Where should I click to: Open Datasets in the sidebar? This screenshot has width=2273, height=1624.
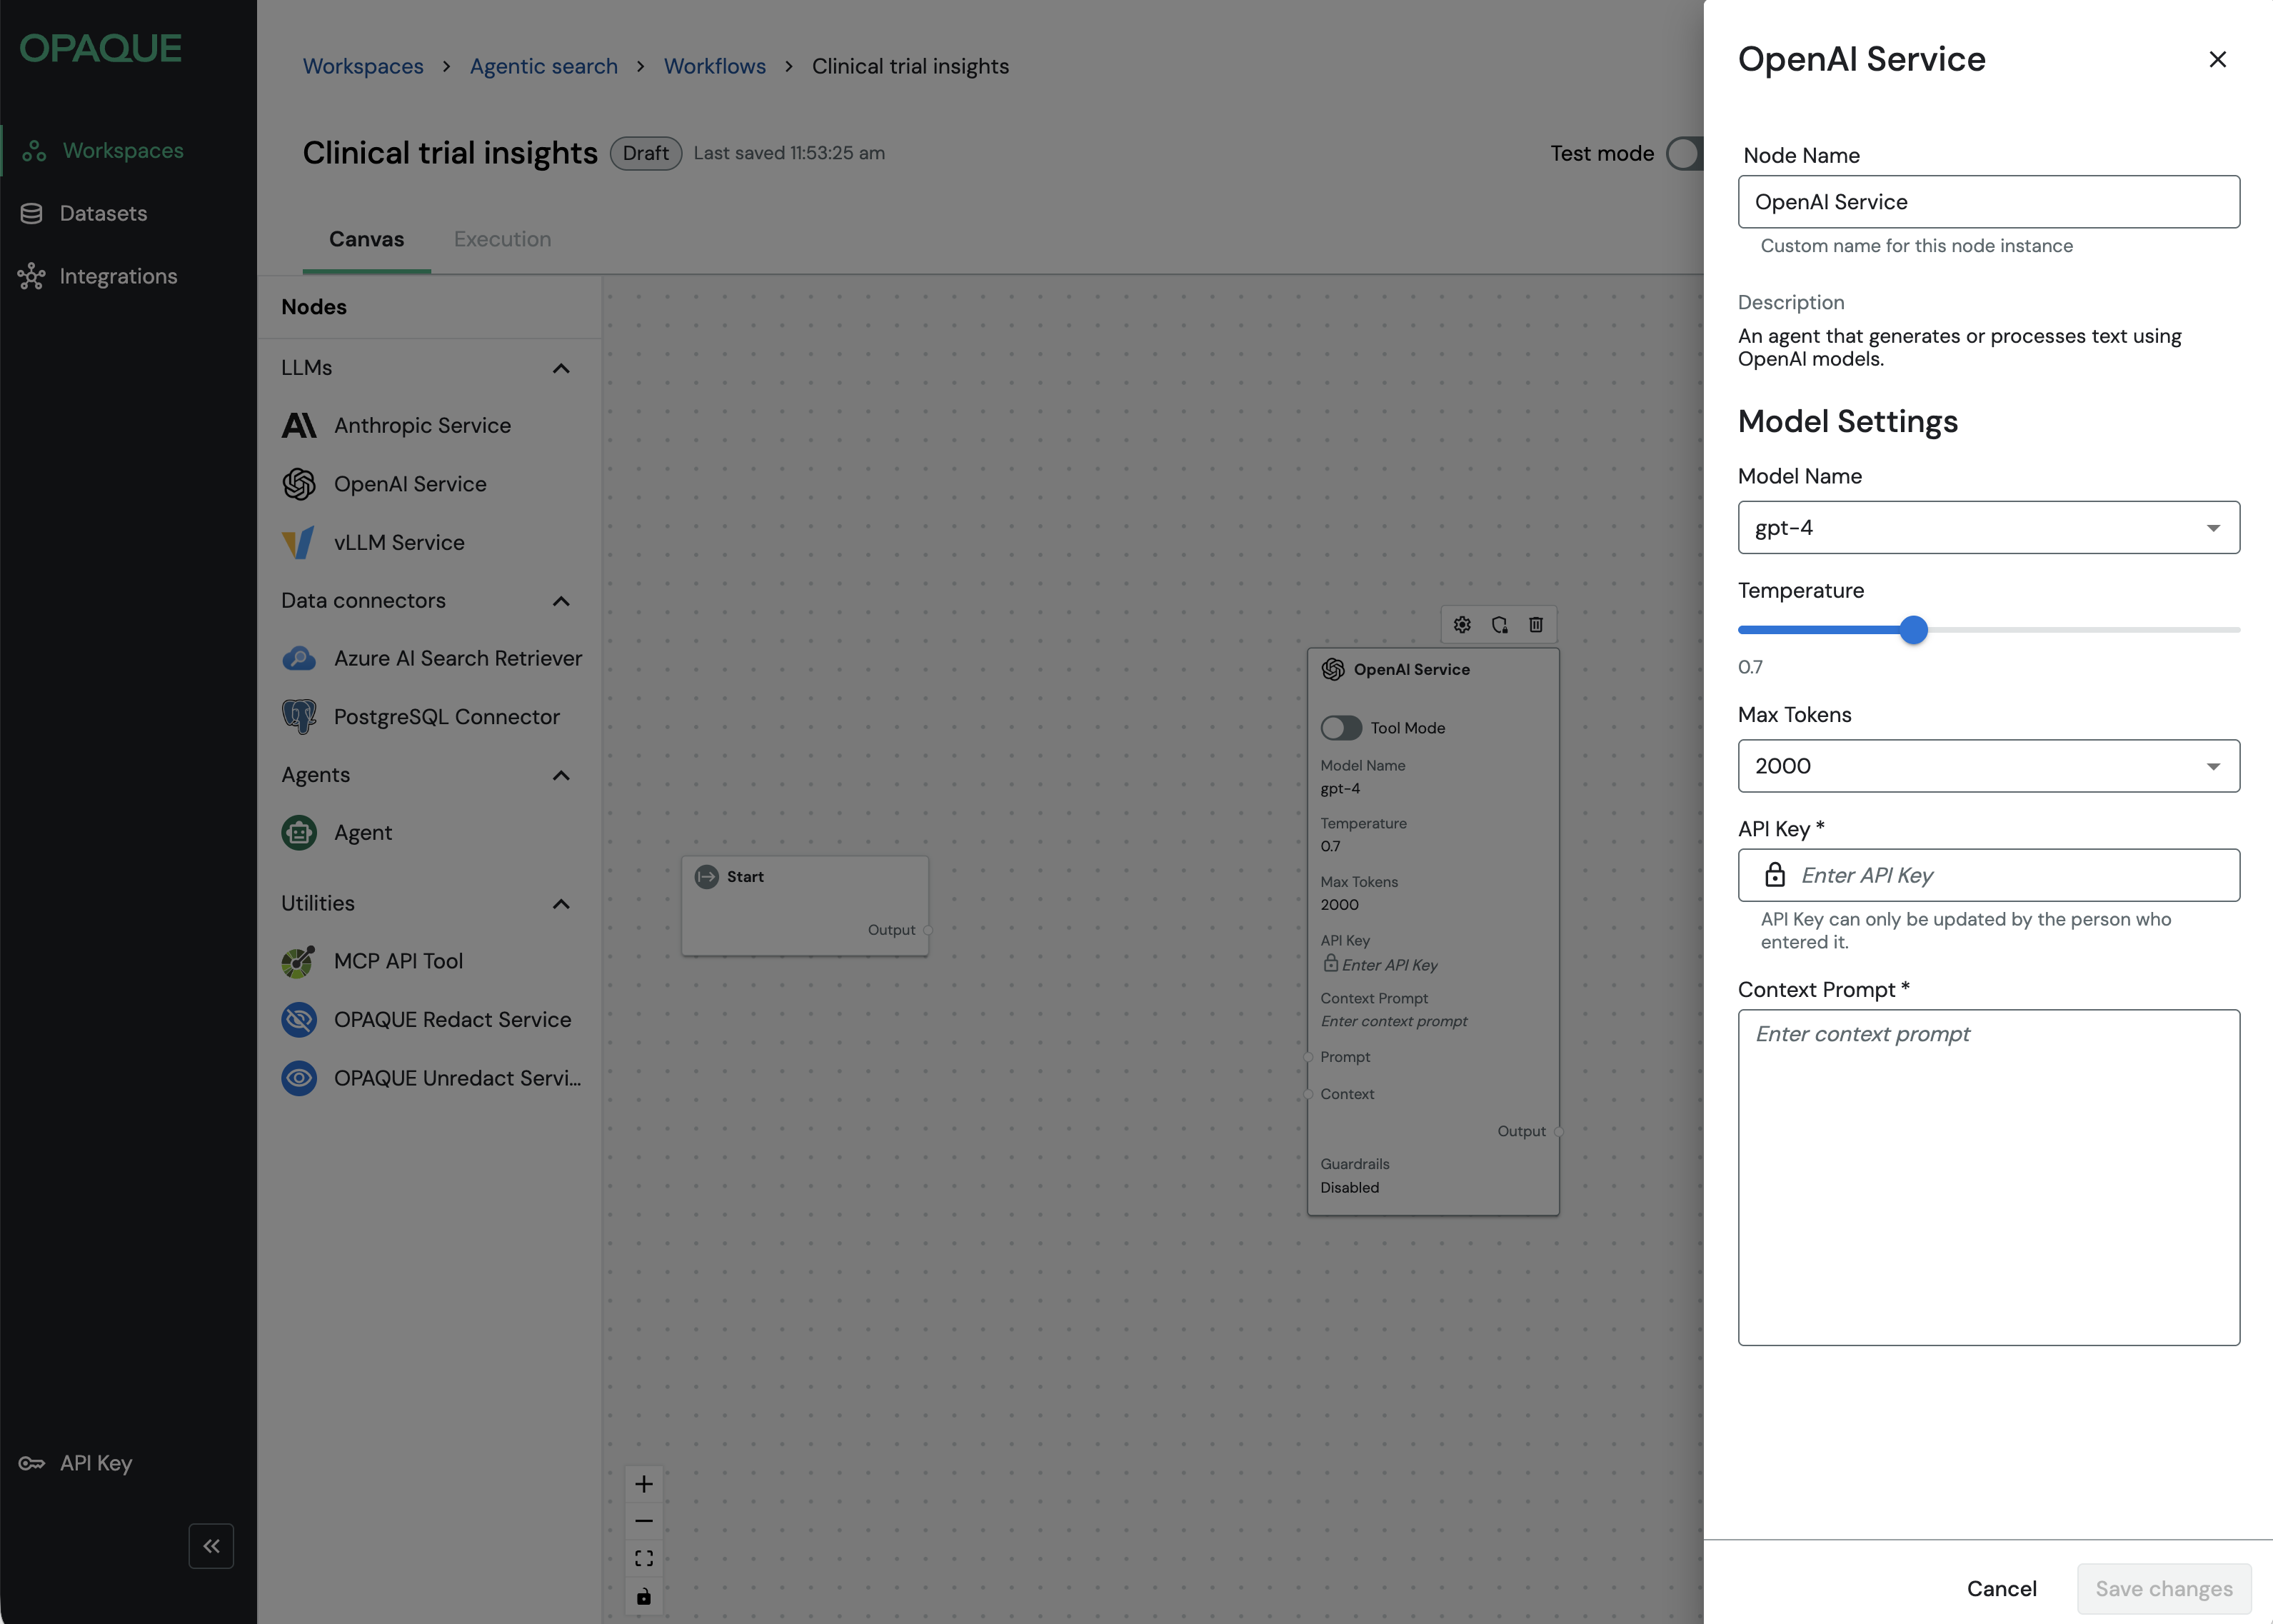103,214
